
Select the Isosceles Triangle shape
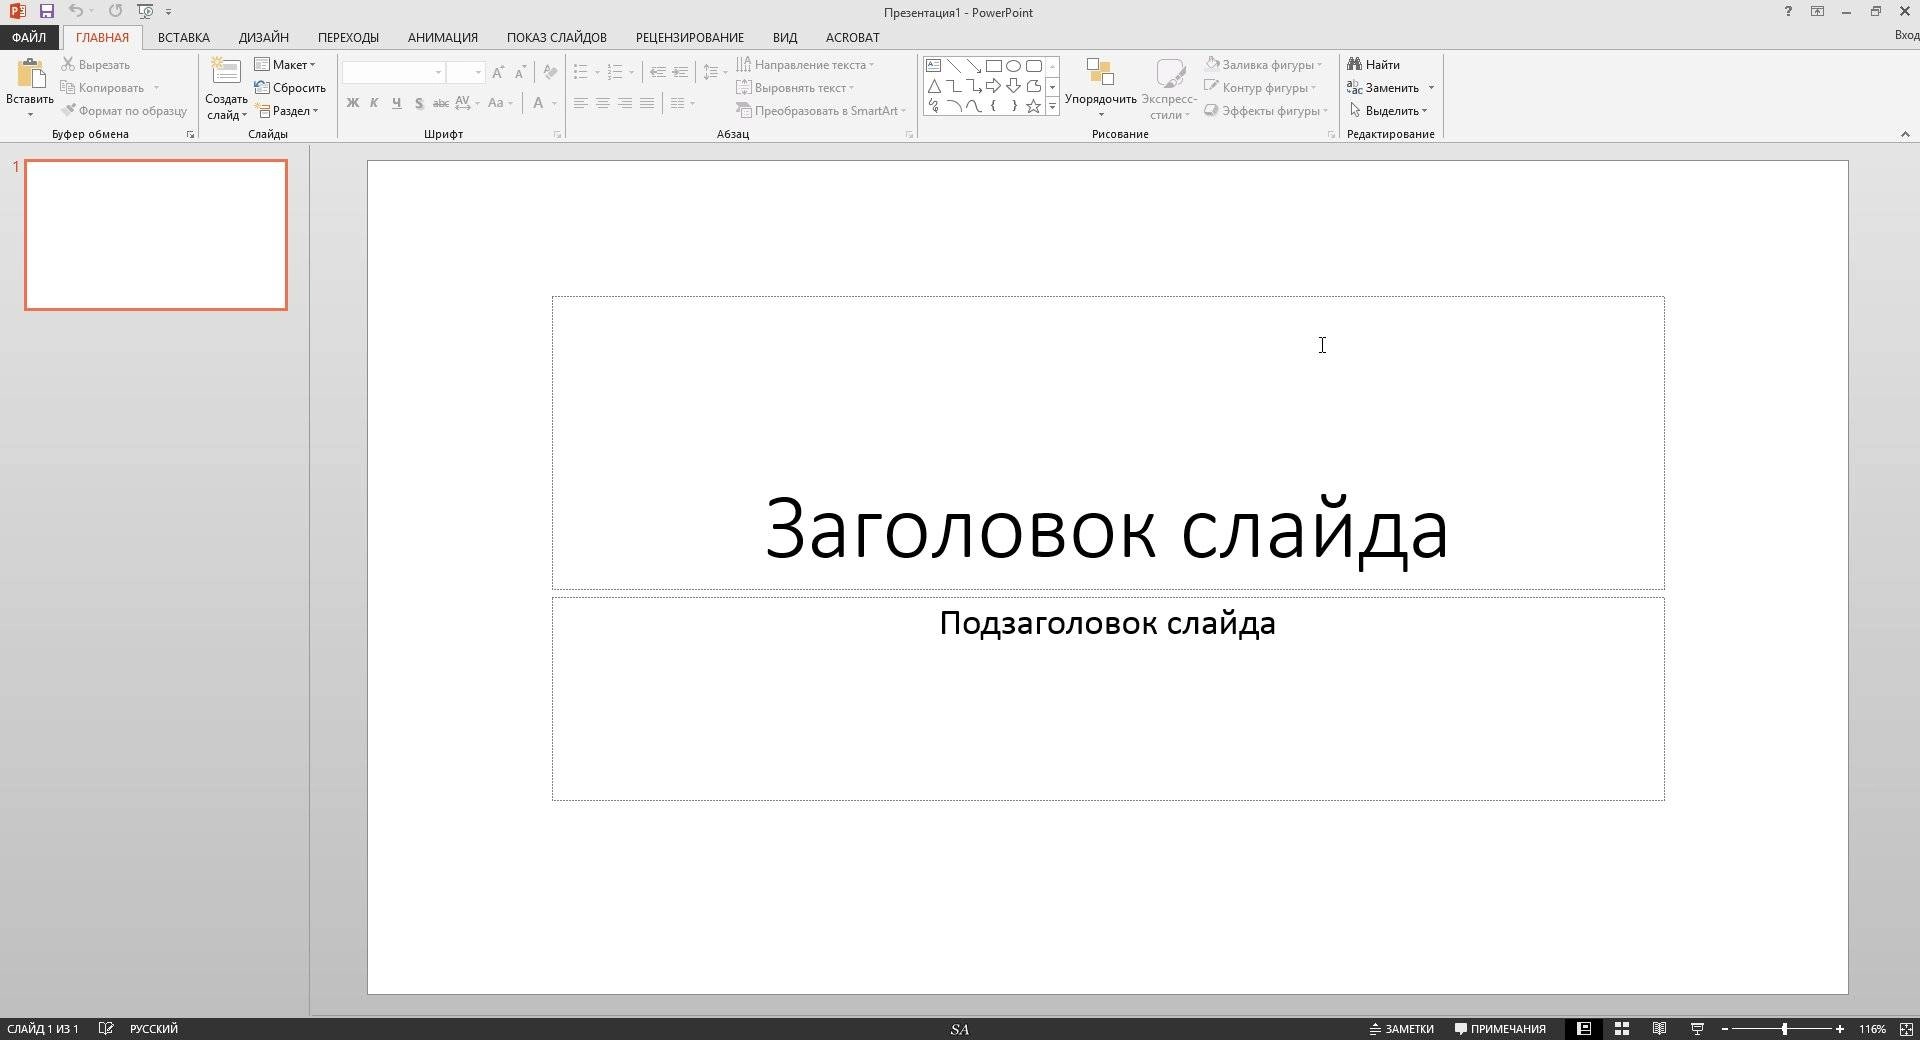[933, 86]
